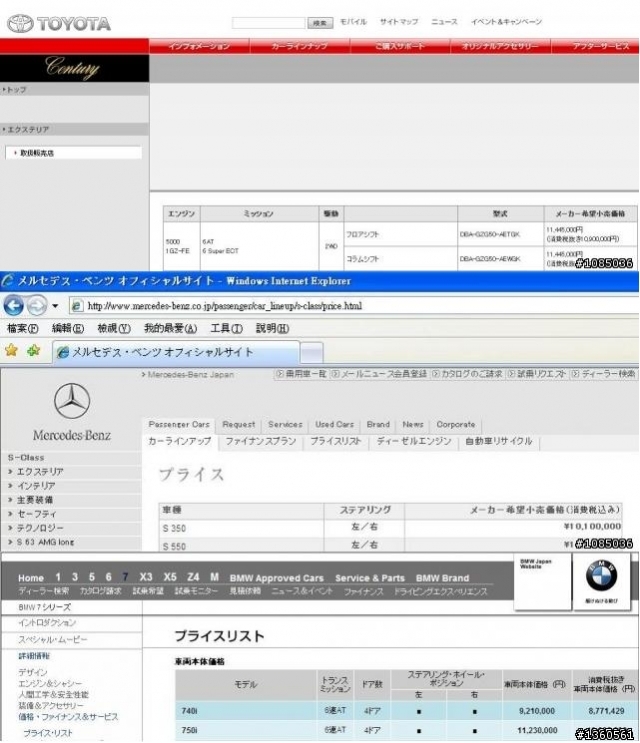Open the 檔案(F) menu
This screenshot has height=743, width=640.
[22, 328]
